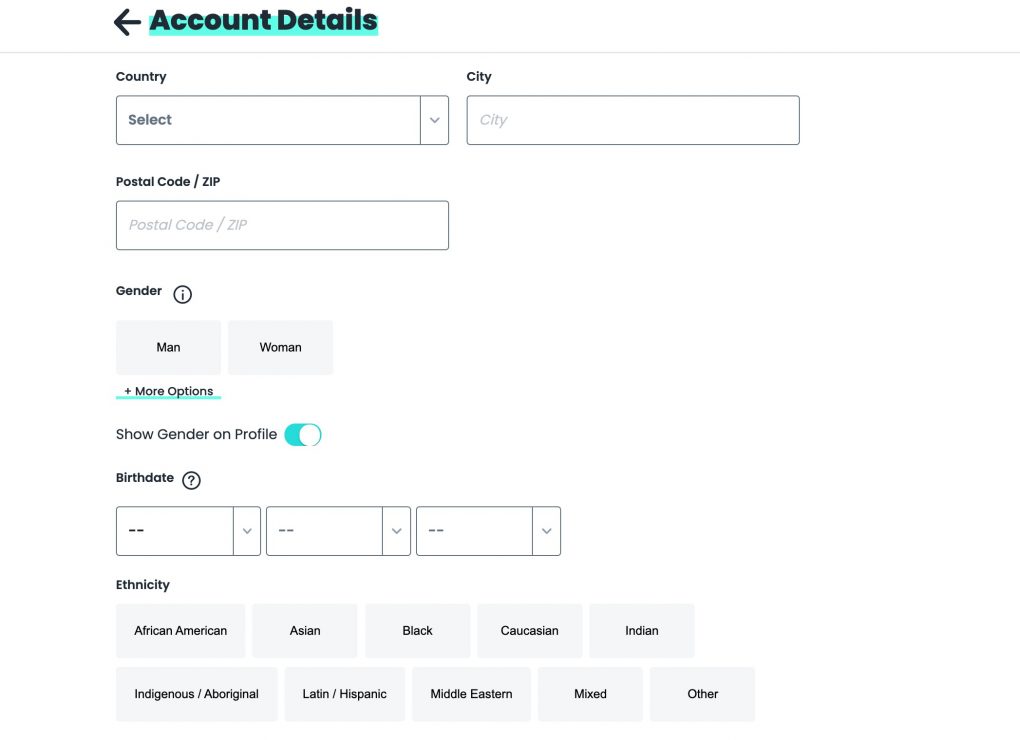Expand the third Birthdate dropdown
The image size is (1020, 740).
pyautogui.click(x=488, y=531)
